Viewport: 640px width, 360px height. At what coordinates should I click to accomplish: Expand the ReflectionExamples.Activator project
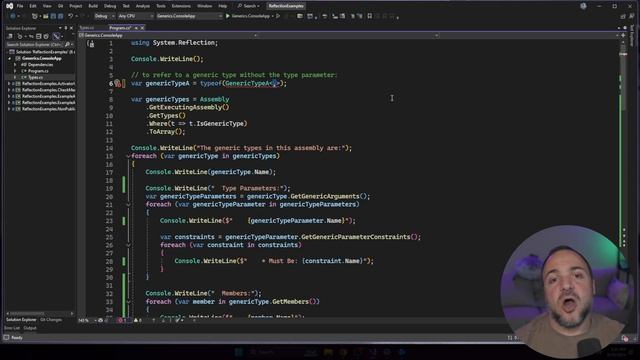click(x=9, y=84)
